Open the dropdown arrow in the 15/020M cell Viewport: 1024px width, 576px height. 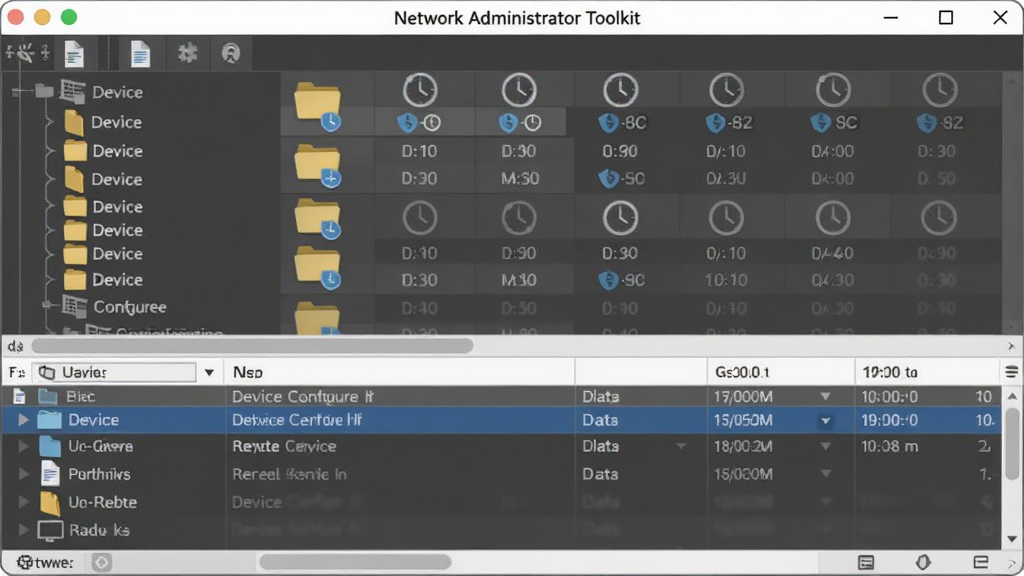point(825,473)
